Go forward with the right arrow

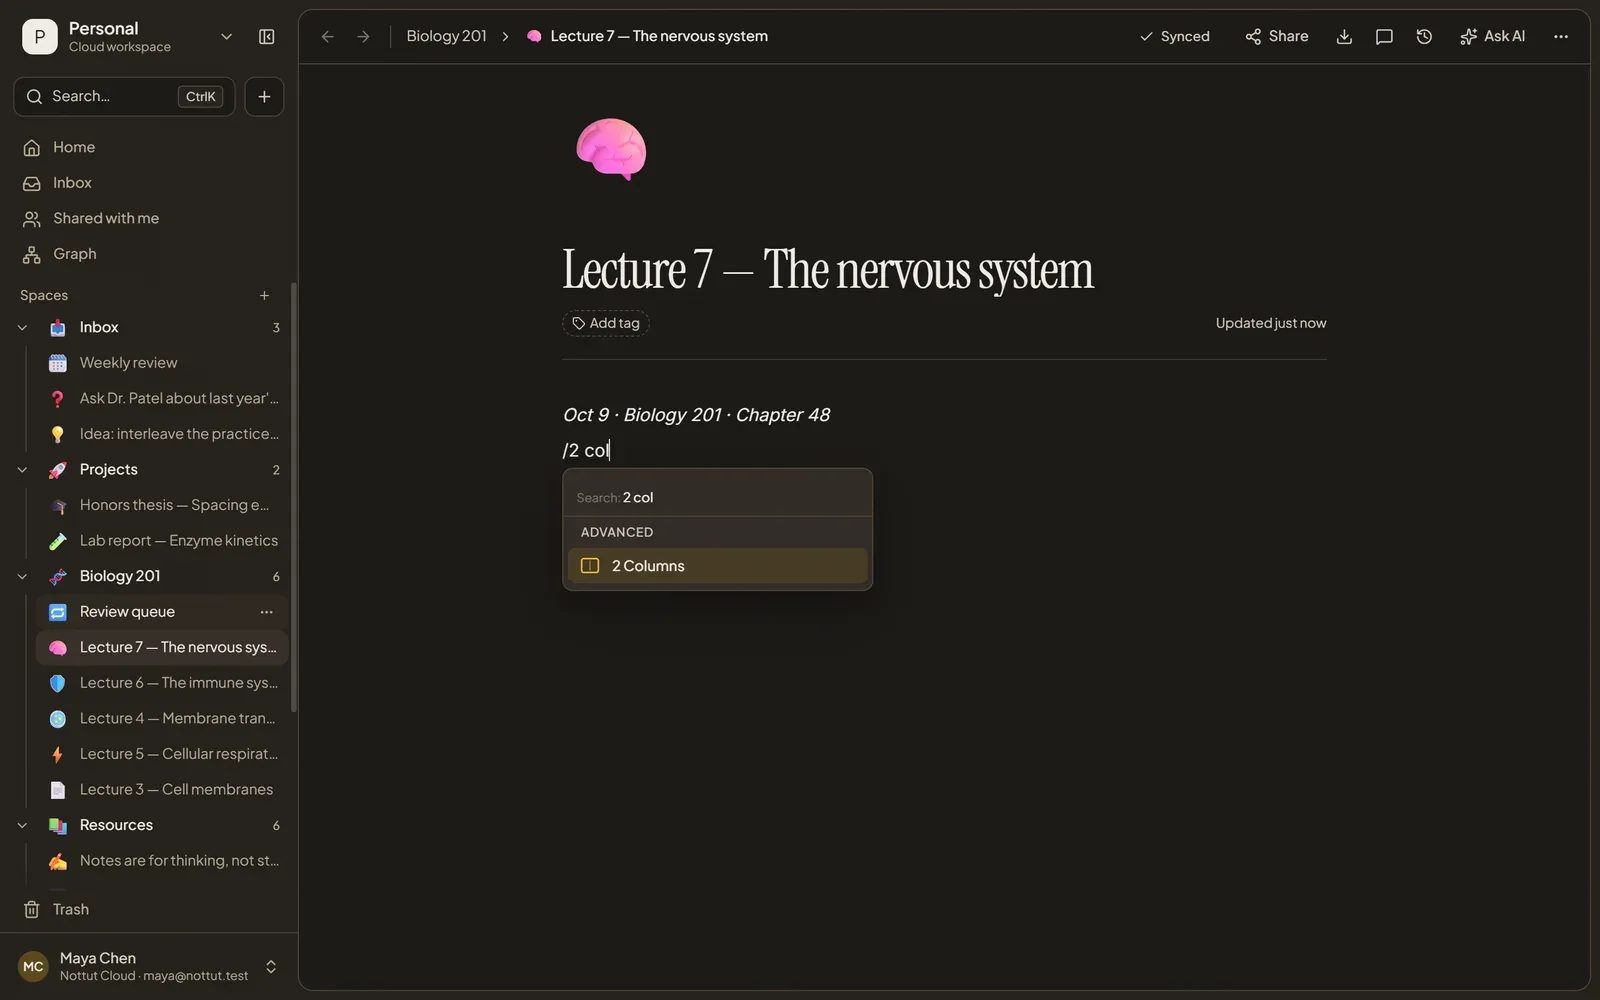point(364,37)
